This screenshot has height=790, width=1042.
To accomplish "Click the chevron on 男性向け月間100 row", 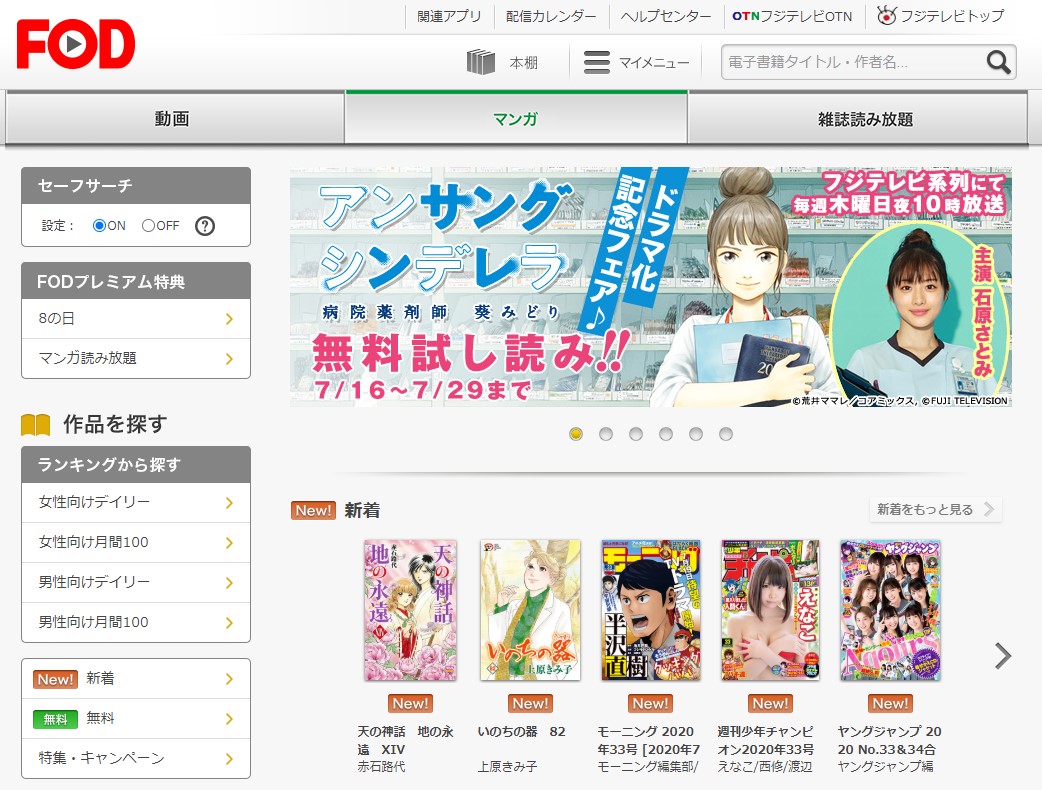I will 229,623.
